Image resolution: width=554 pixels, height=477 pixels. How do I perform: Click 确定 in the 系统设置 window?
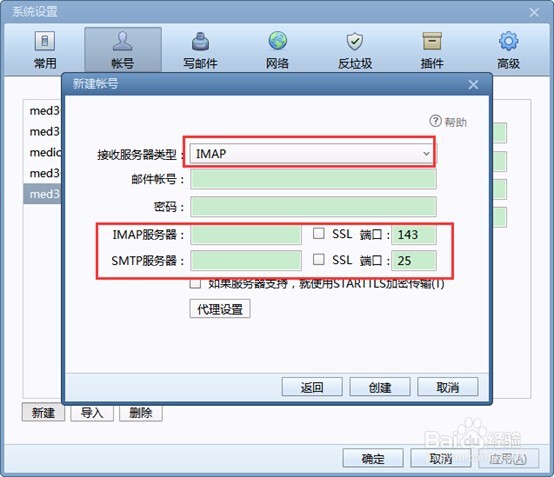(x=373, y=458)
